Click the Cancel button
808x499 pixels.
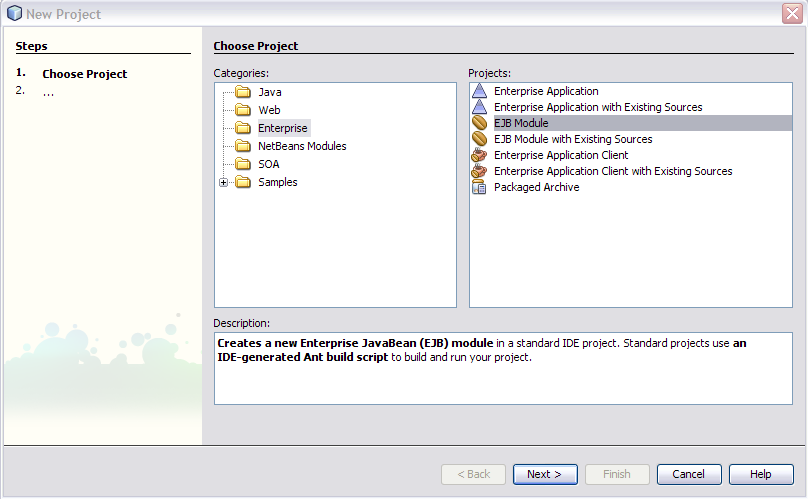point(689,474)
